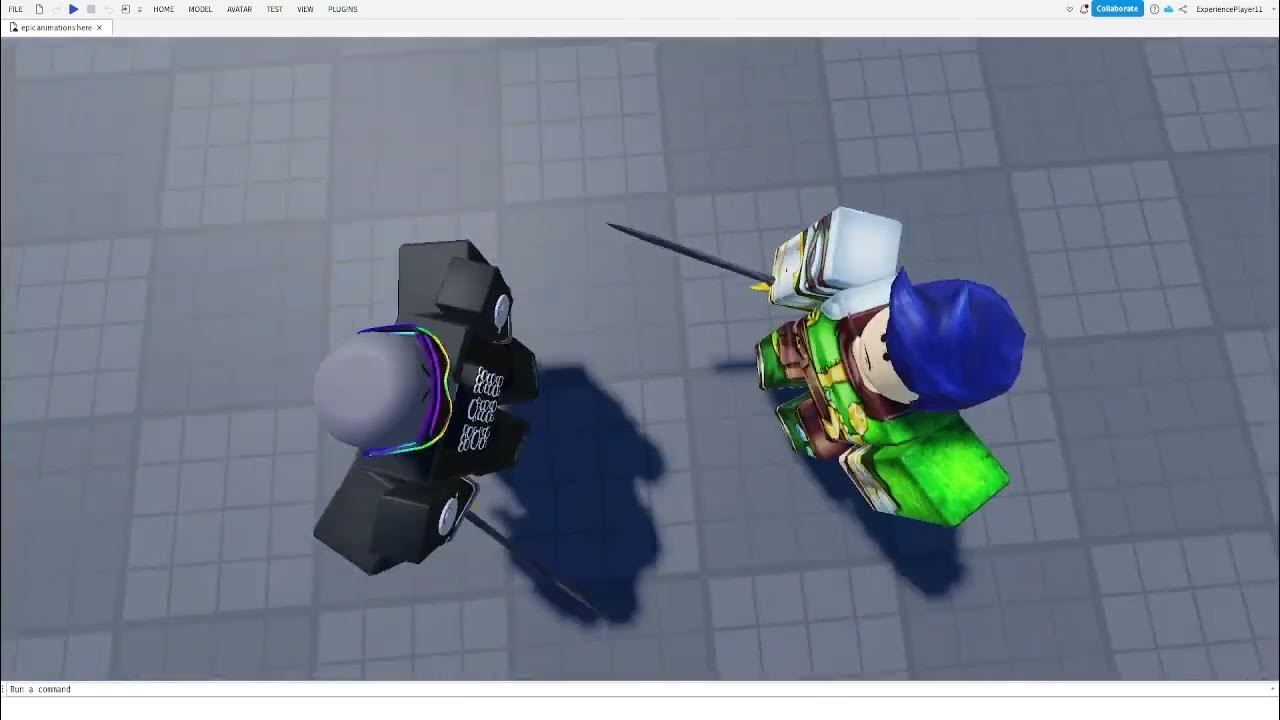The height and width of the screenshot is (720, 1280).
Task: Switch to the VIEW ribbon tab
Action: click(x=305, y=9)
